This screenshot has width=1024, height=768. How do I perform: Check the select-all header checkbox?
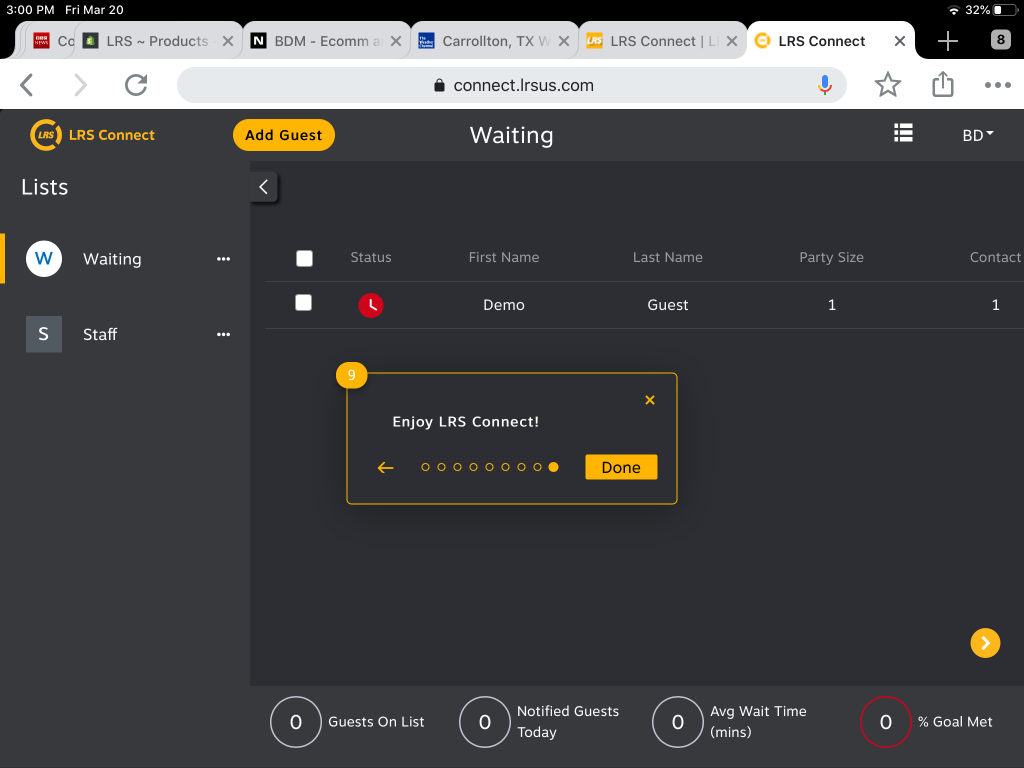tap(304, 258)
